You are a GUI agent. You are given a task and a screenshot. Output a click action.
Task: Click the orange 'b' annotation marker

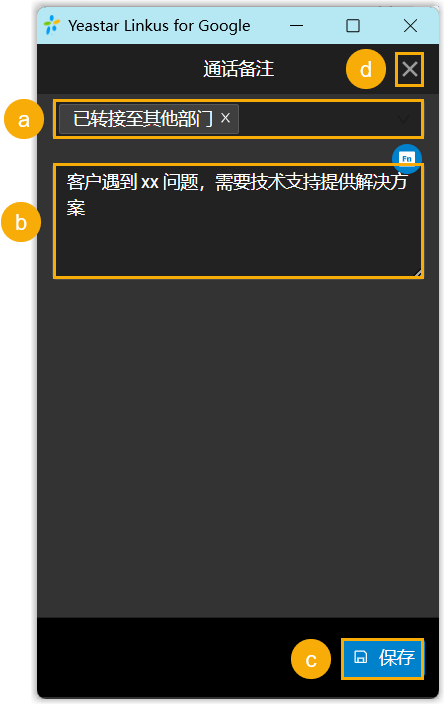(x=21, y=222)
